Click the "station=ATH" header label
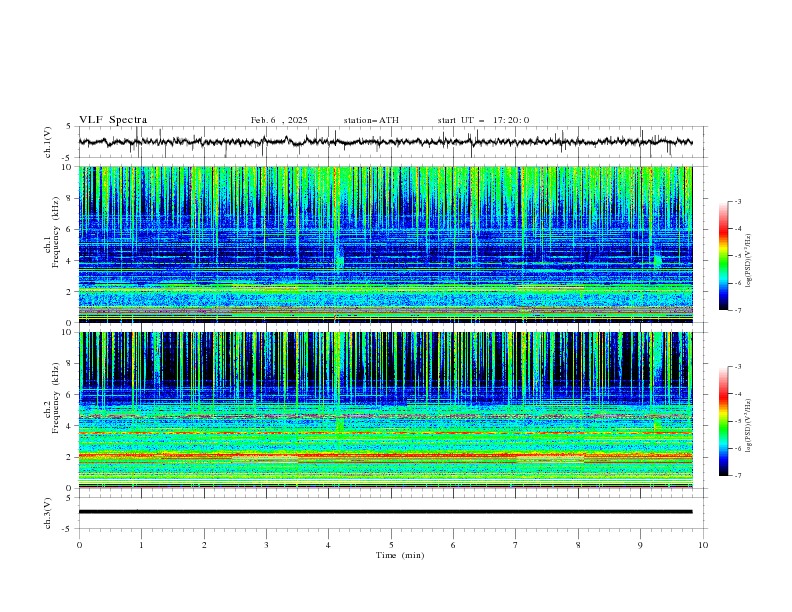The height and width of the screenshot is (612, 792). click(x=371, y=120)
